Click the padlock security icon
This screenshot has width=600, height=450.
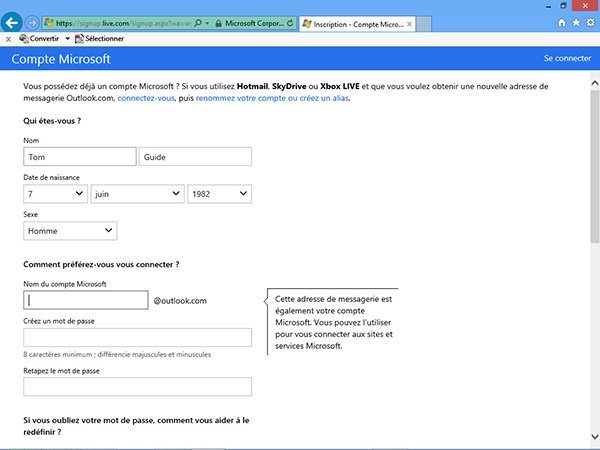(x=218, y=23)
